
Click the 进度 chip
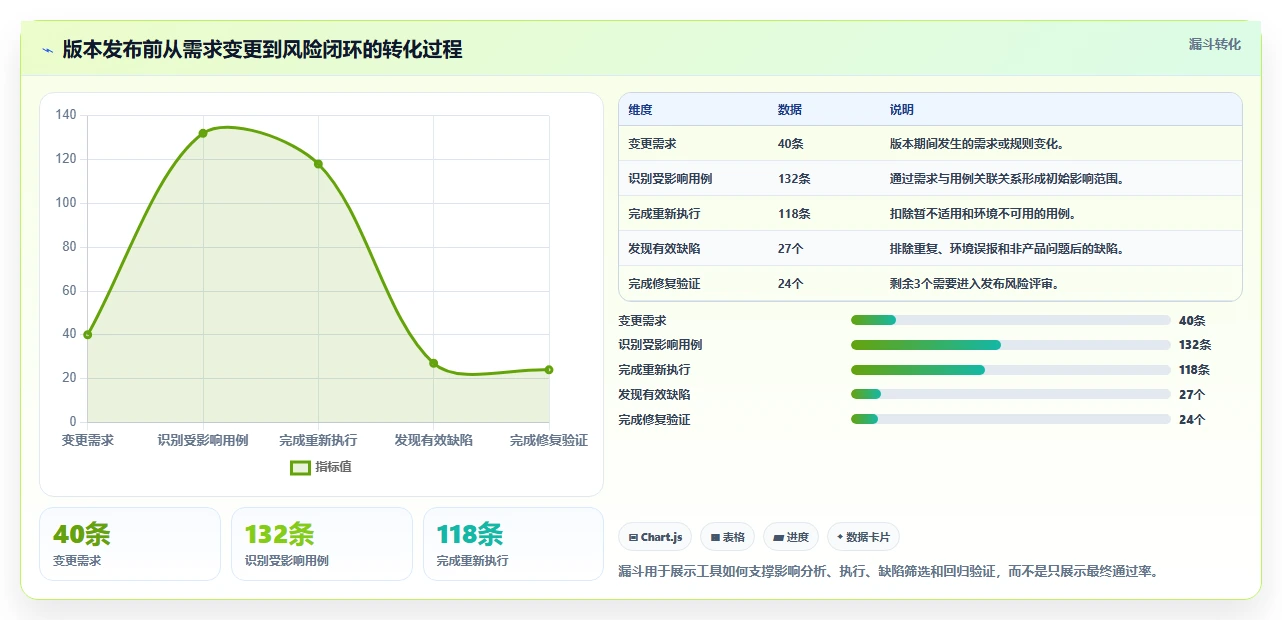791,537
